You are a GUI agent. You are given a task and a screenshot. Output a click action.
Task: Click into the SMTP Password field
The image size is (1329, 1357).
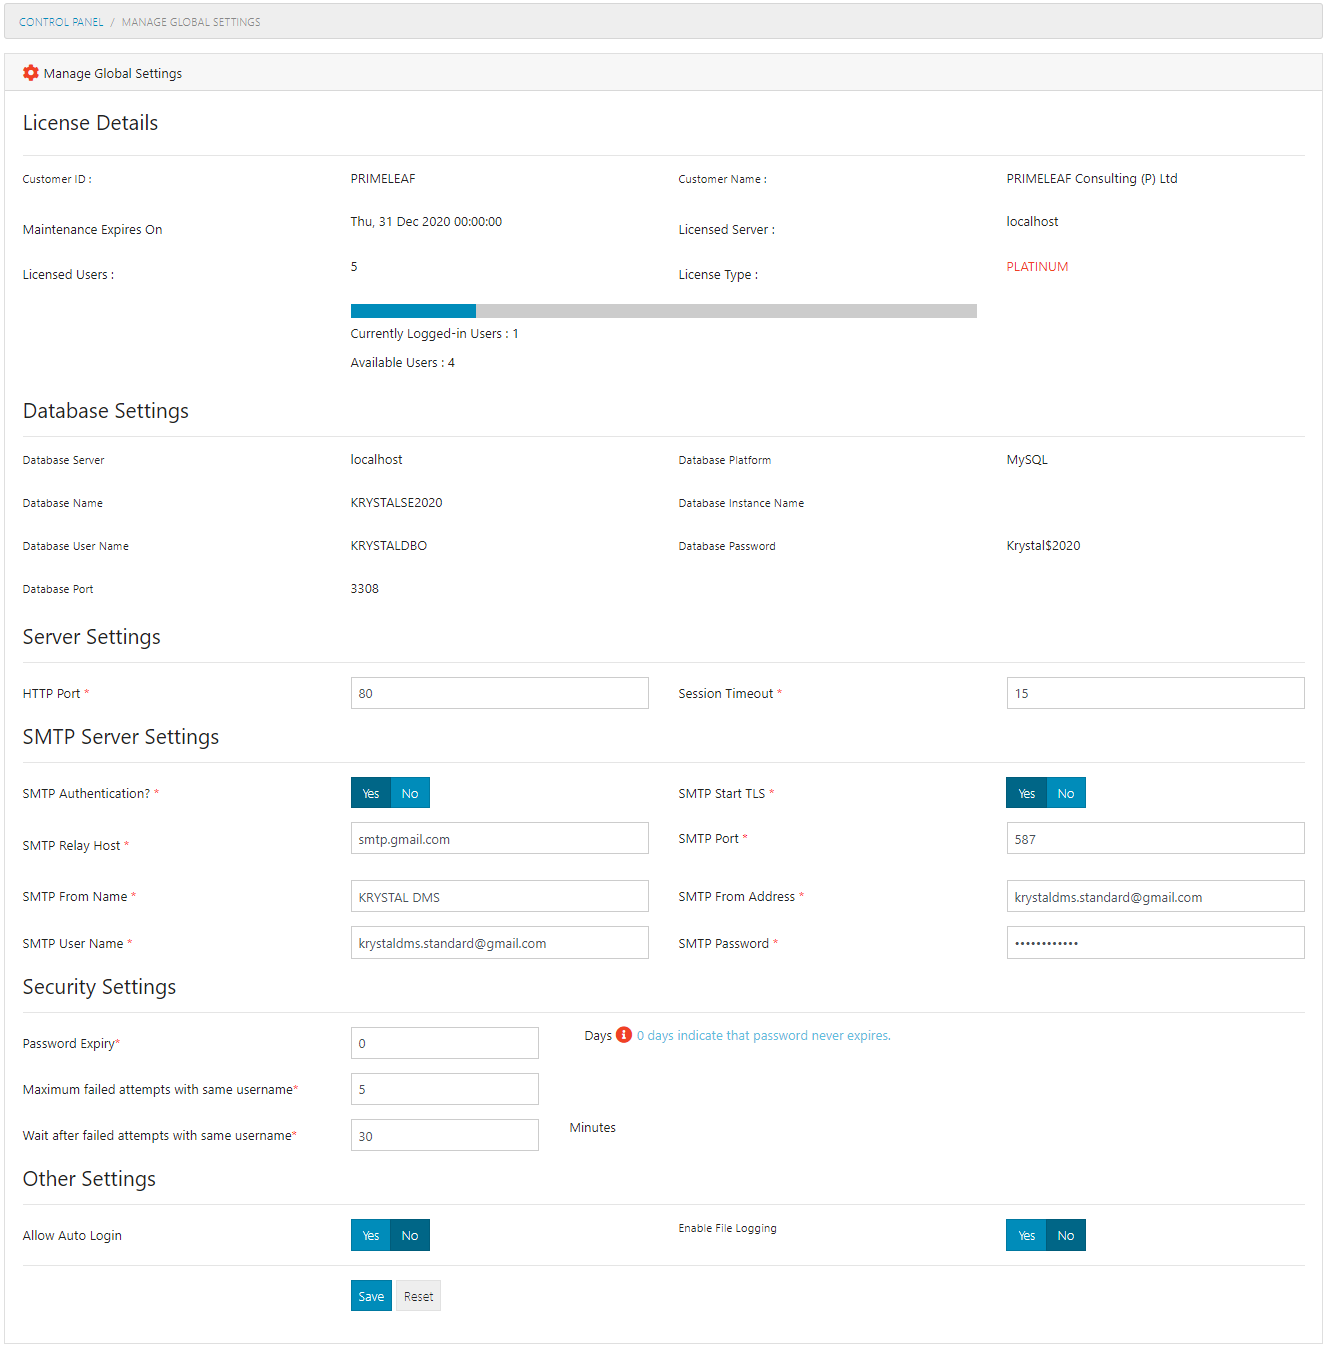click(x=1155, y=943)
